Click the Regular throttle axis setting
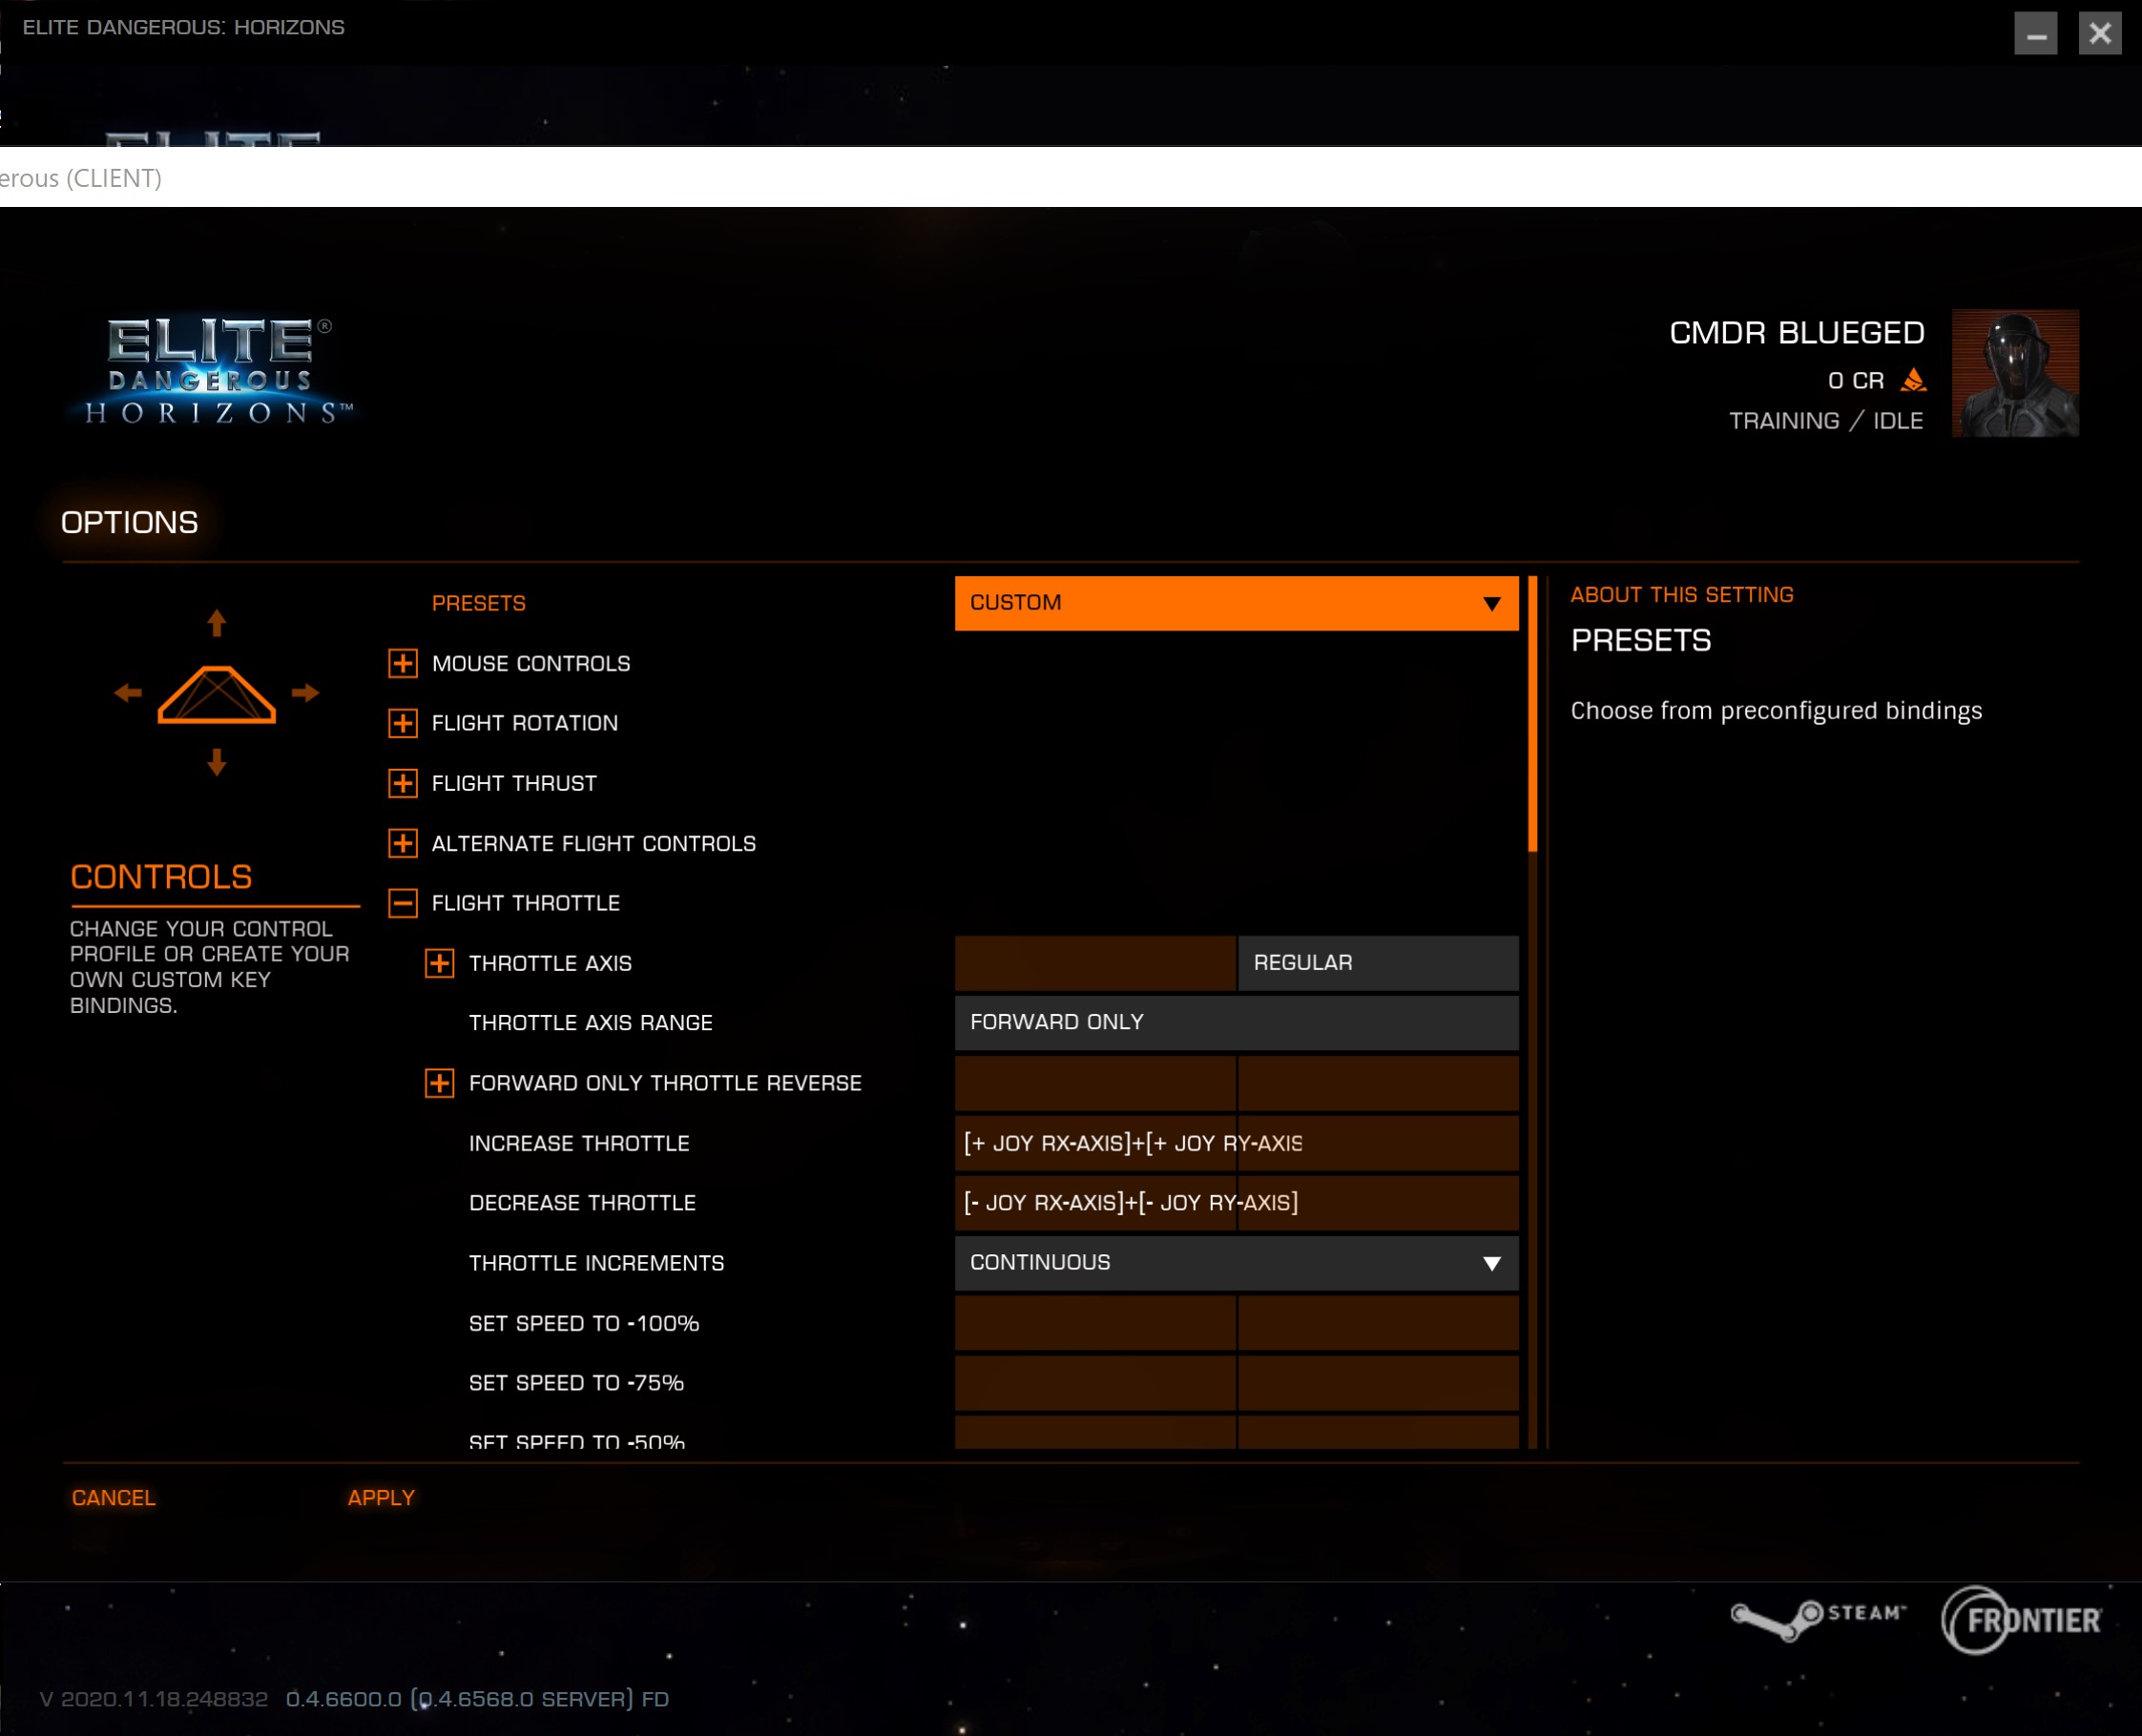2142x1736 pixels. click(1378, 962)
